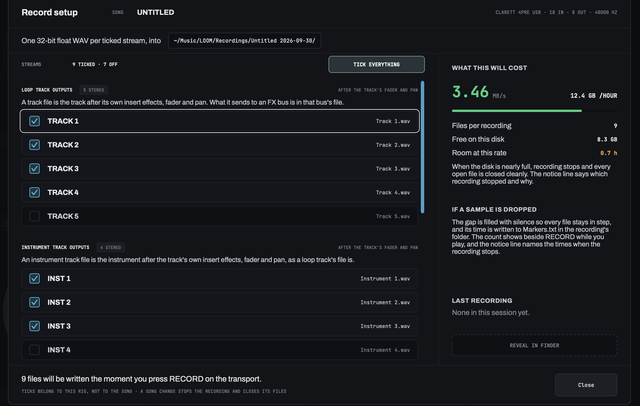
Task: Click the 3.46 MB/s rate value
Action: [x=479, y=92]
